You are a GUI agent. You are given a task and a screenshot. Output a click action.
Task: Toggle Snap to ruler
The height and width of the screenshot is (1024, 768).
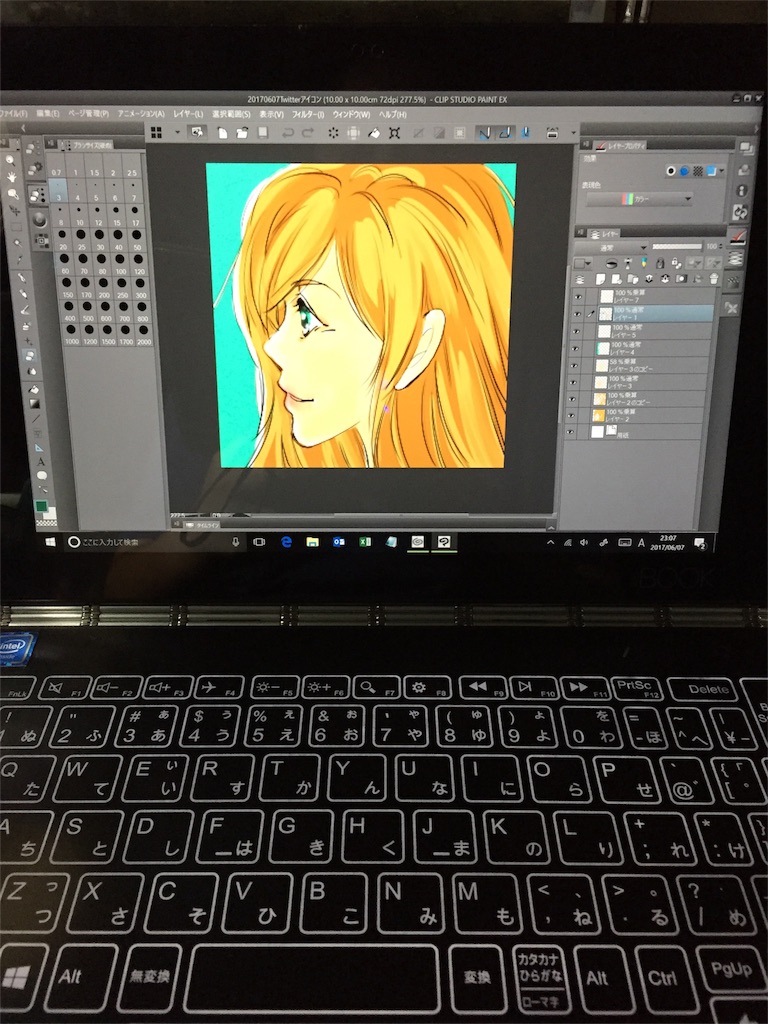[x=484, y=133]
